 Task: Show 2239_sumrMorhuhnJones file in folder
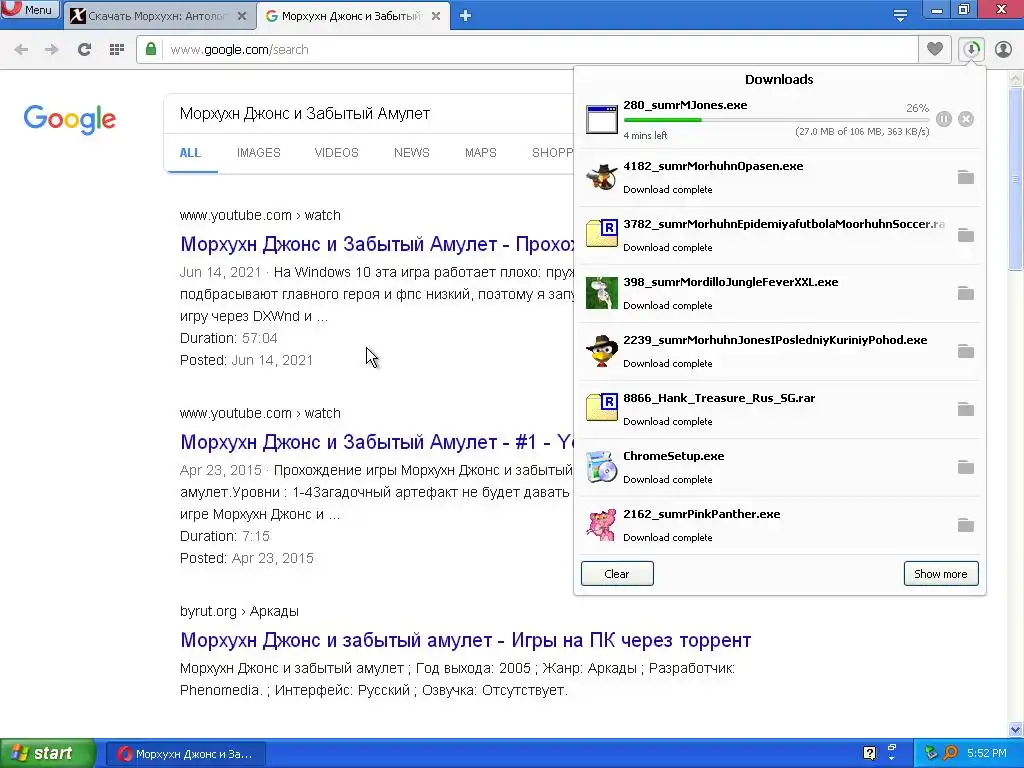click(965, 352)
